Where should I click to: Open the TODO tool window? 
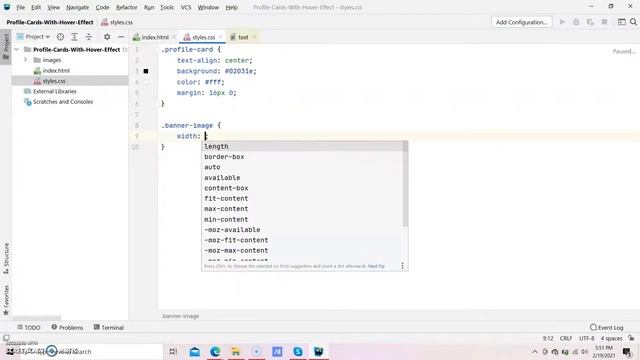point(29,327)
